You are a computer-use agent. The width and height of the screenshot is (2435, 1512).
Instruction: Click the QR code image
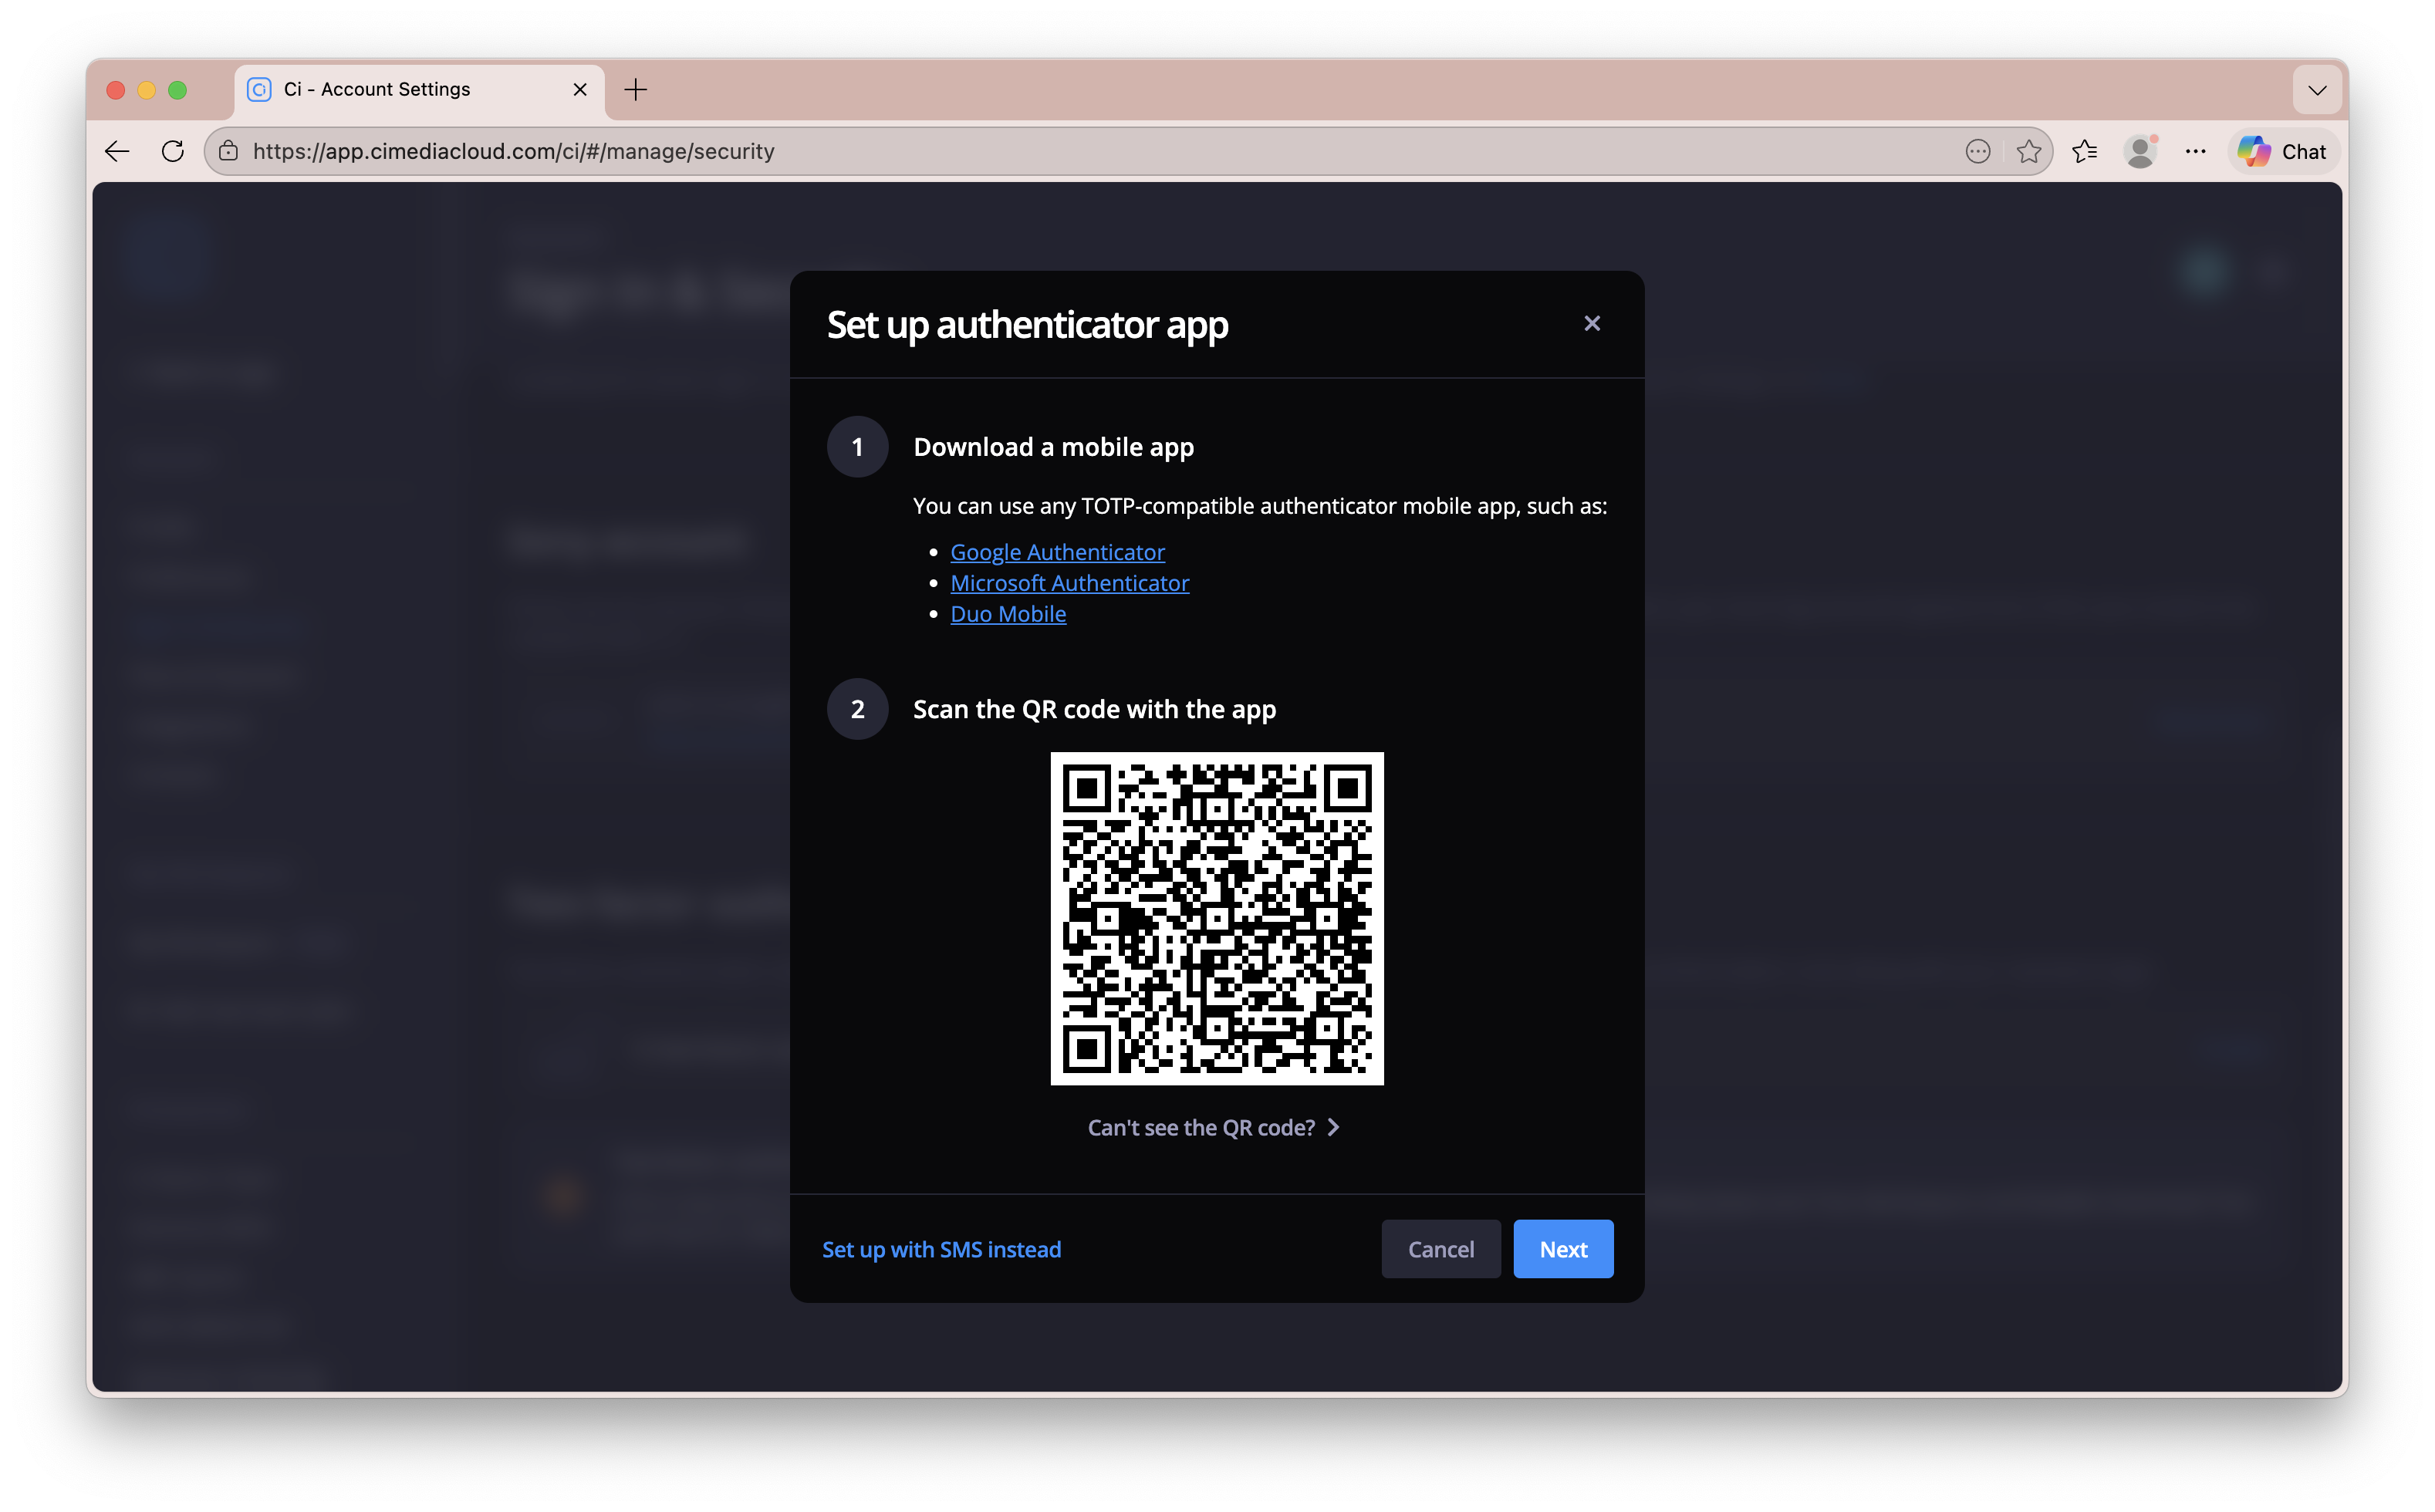coord(1217,918)
